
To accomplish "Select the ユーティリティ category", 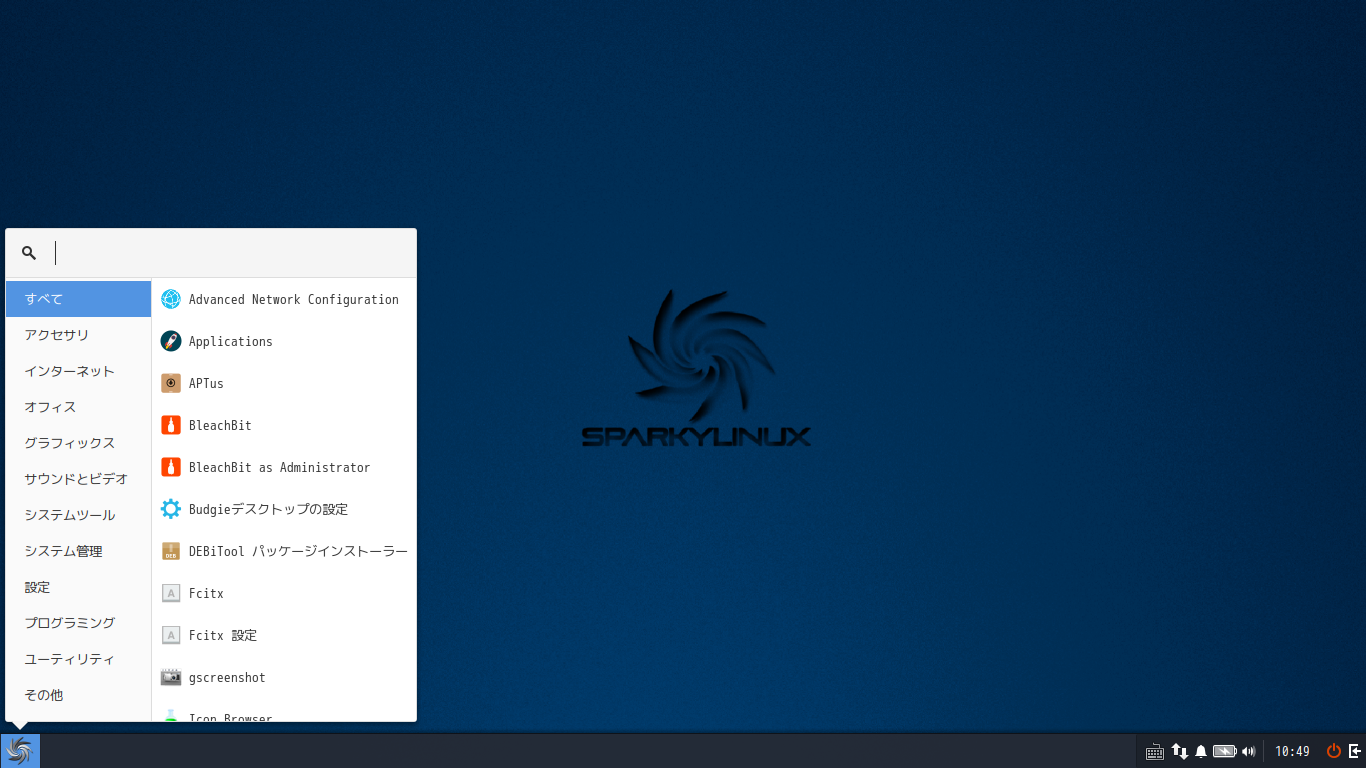I will click(78, 659).
